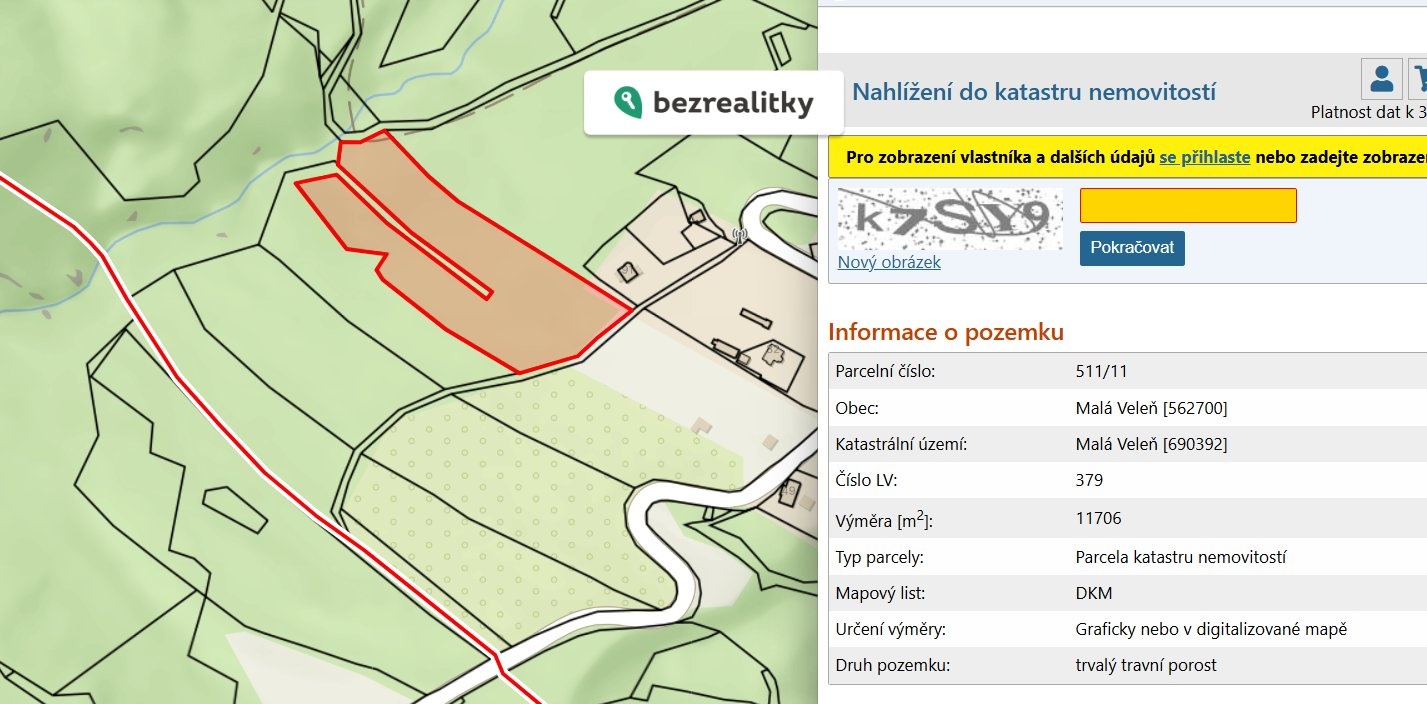Viewport: 1427px width, 704px height.
Task: Click the bezrealitky brand name text
Action: (x=733, y=103)
